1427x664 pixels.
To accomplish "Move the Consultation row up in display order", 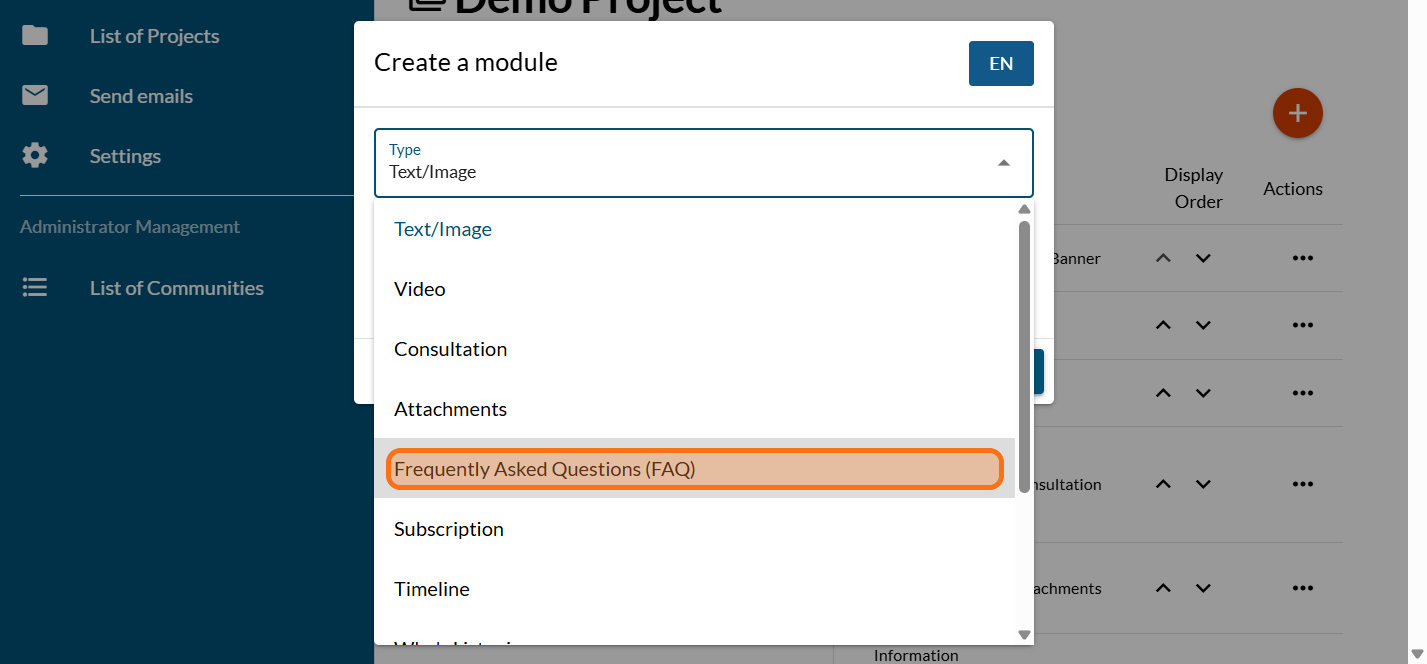I will tap(1163, 484).
